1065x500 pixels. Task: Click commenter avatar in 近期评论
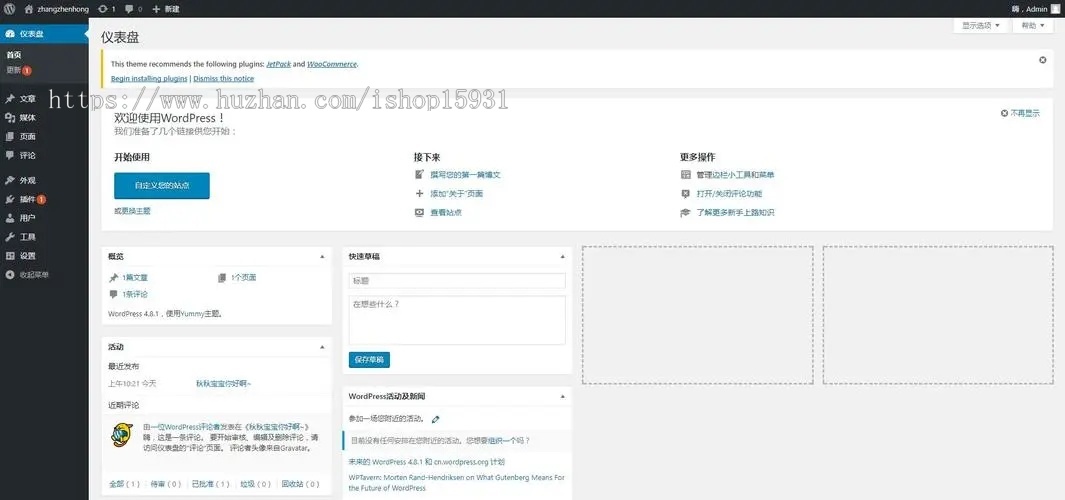[x=122, y=435]
